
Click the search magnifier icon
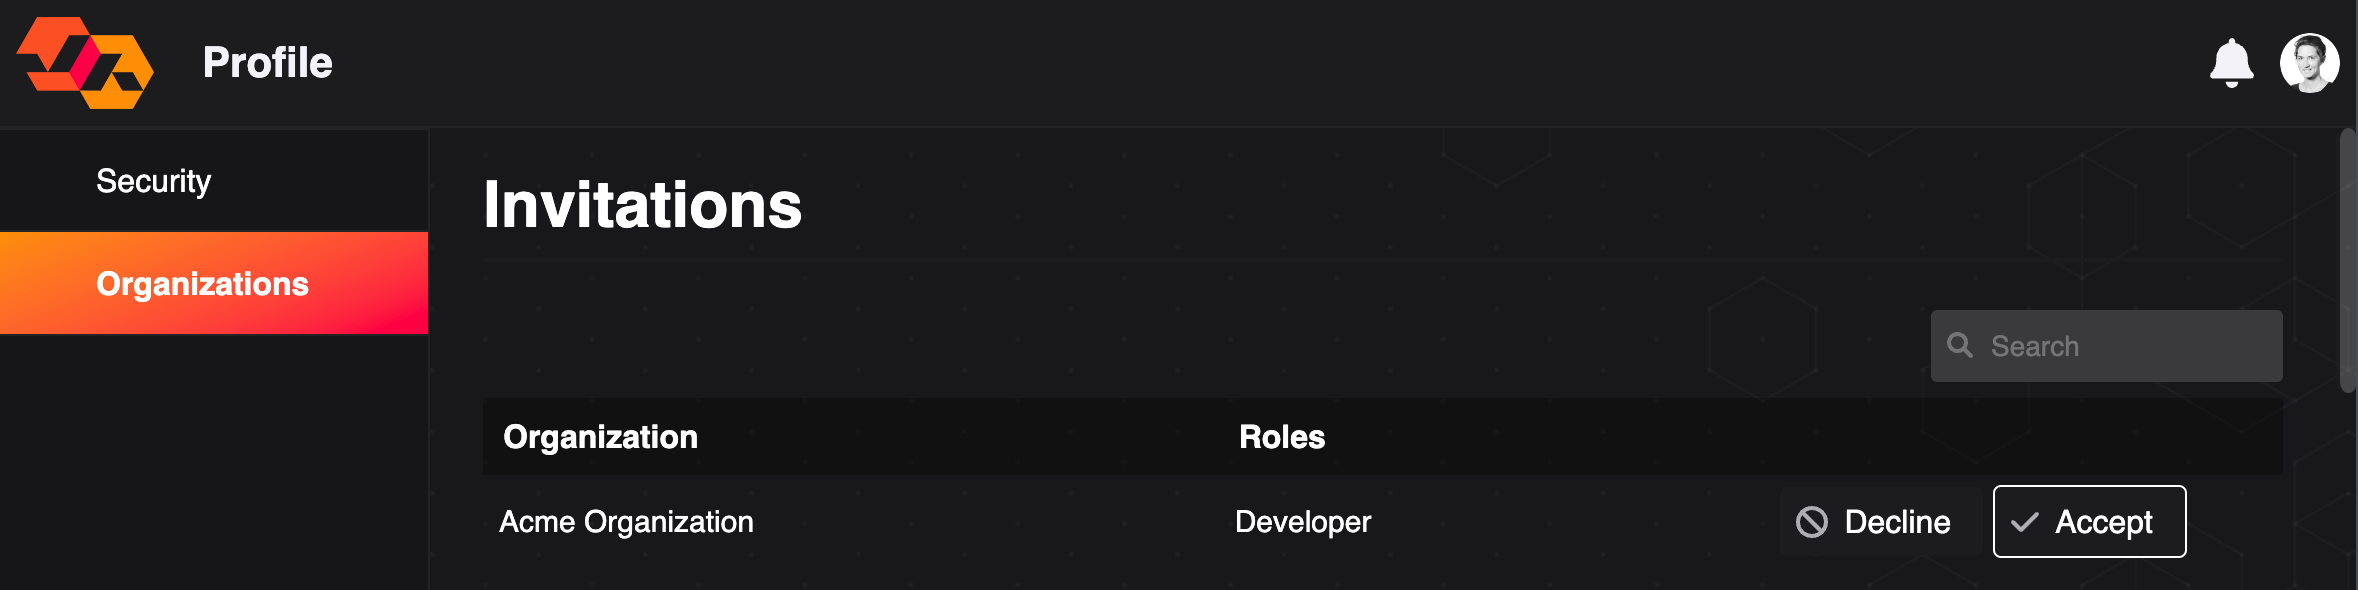pos(1960,345)
